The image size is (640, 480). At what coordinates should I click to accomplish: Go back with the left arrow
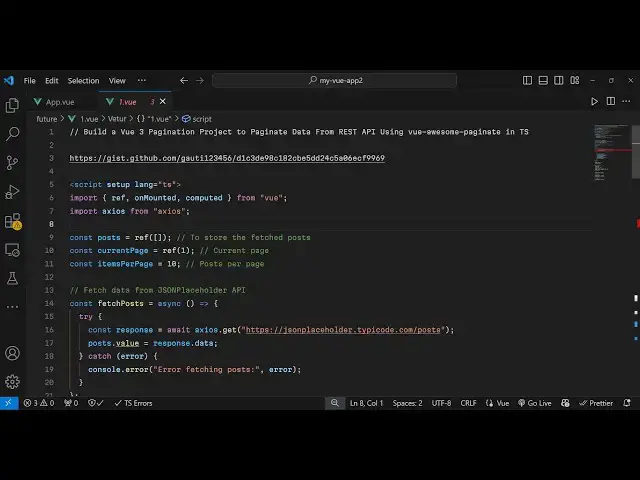[184, 80]
